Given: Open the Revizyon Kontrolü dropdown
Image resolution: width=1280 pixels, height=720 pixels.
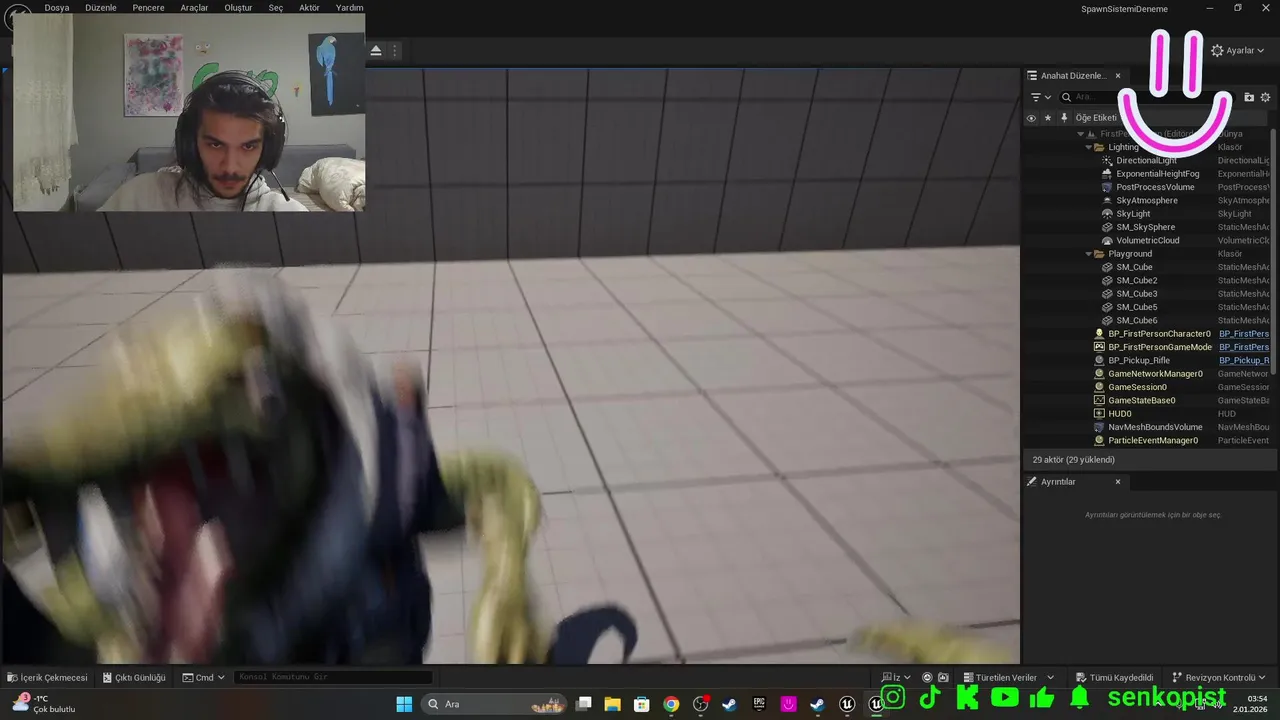Looking at the screenshot, I should pyautogui.click(x=1219, y=677).
